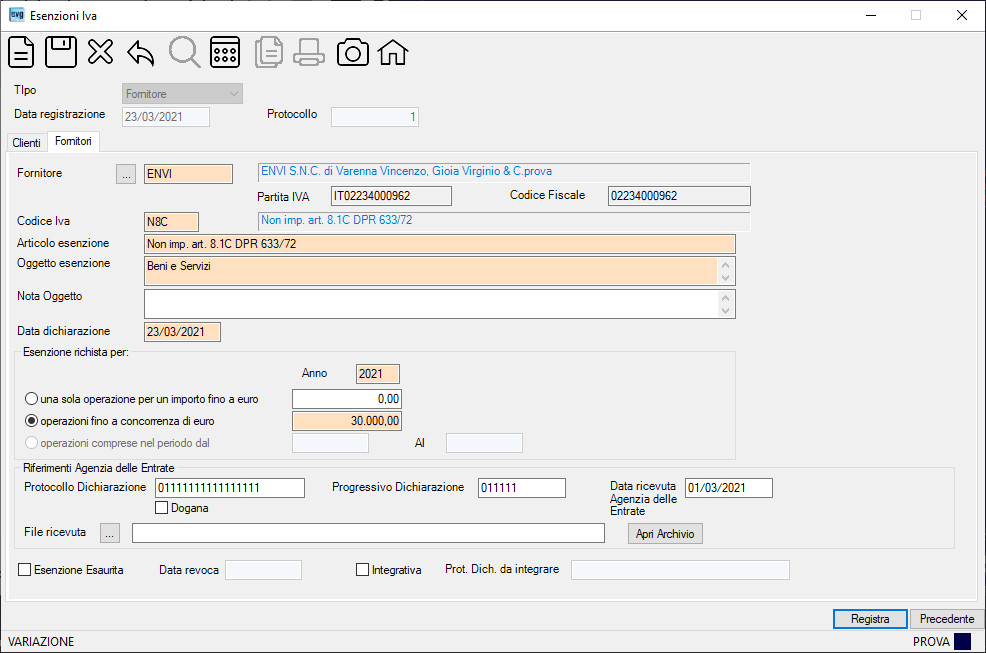Image resolution: width=986 pixels, height=653 pixels.
Task: Go home using the house icon
Action: 393,52
